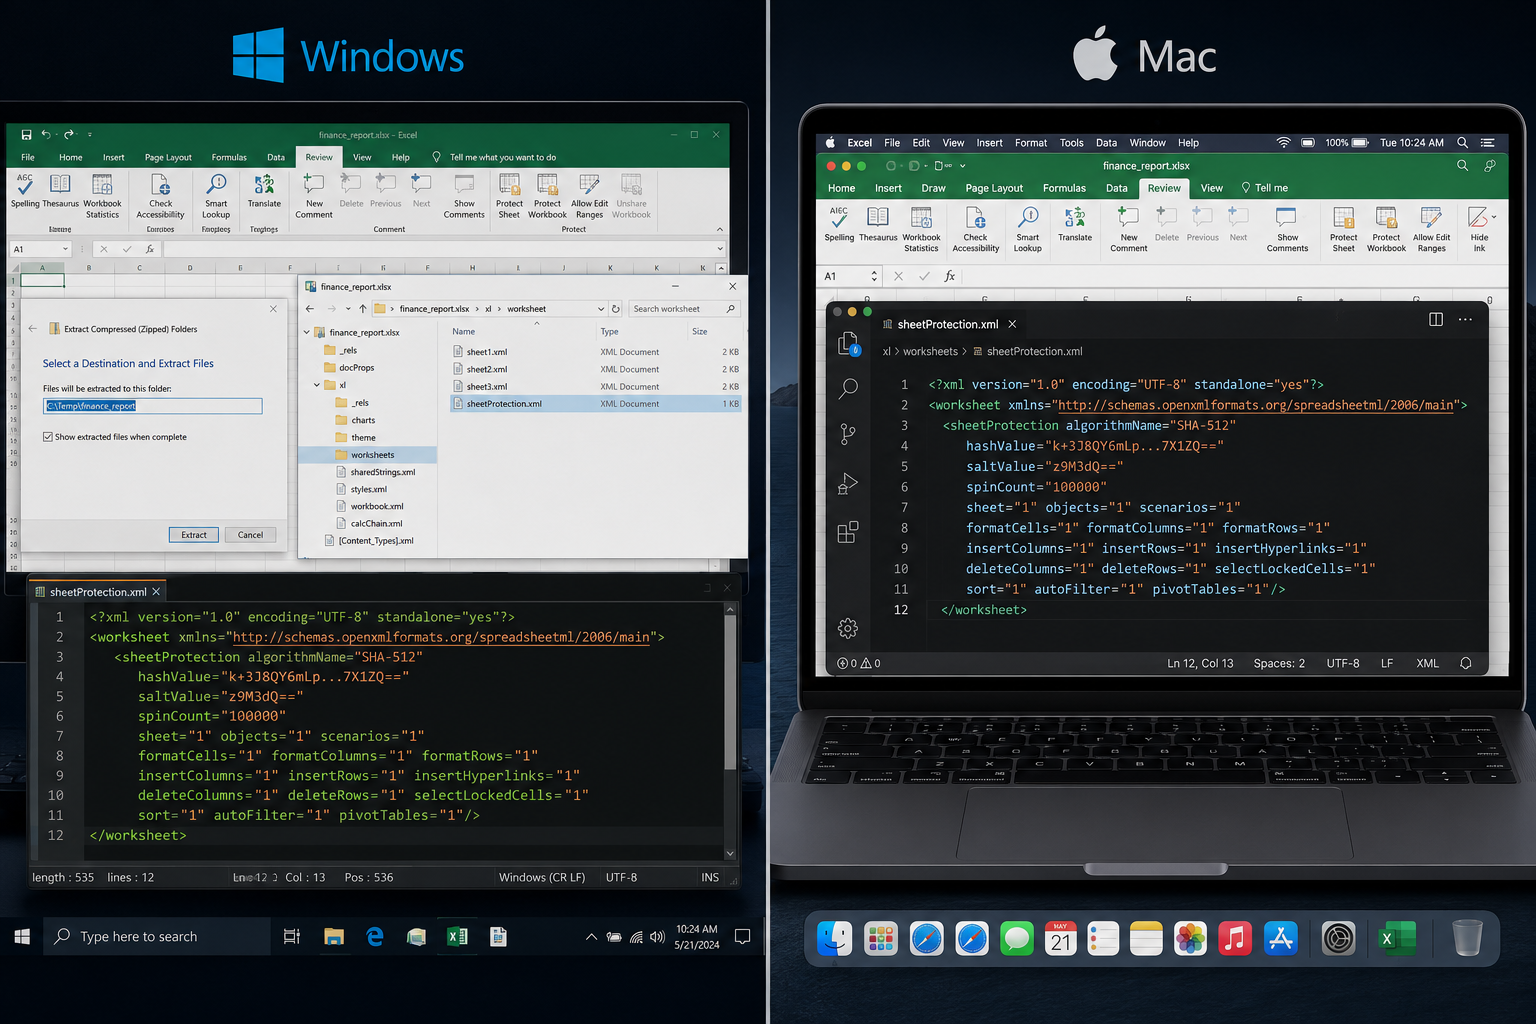Click Protect Sheet in Mac Excel ribbon
1536x1024 pixels.
click(1344, 230)
